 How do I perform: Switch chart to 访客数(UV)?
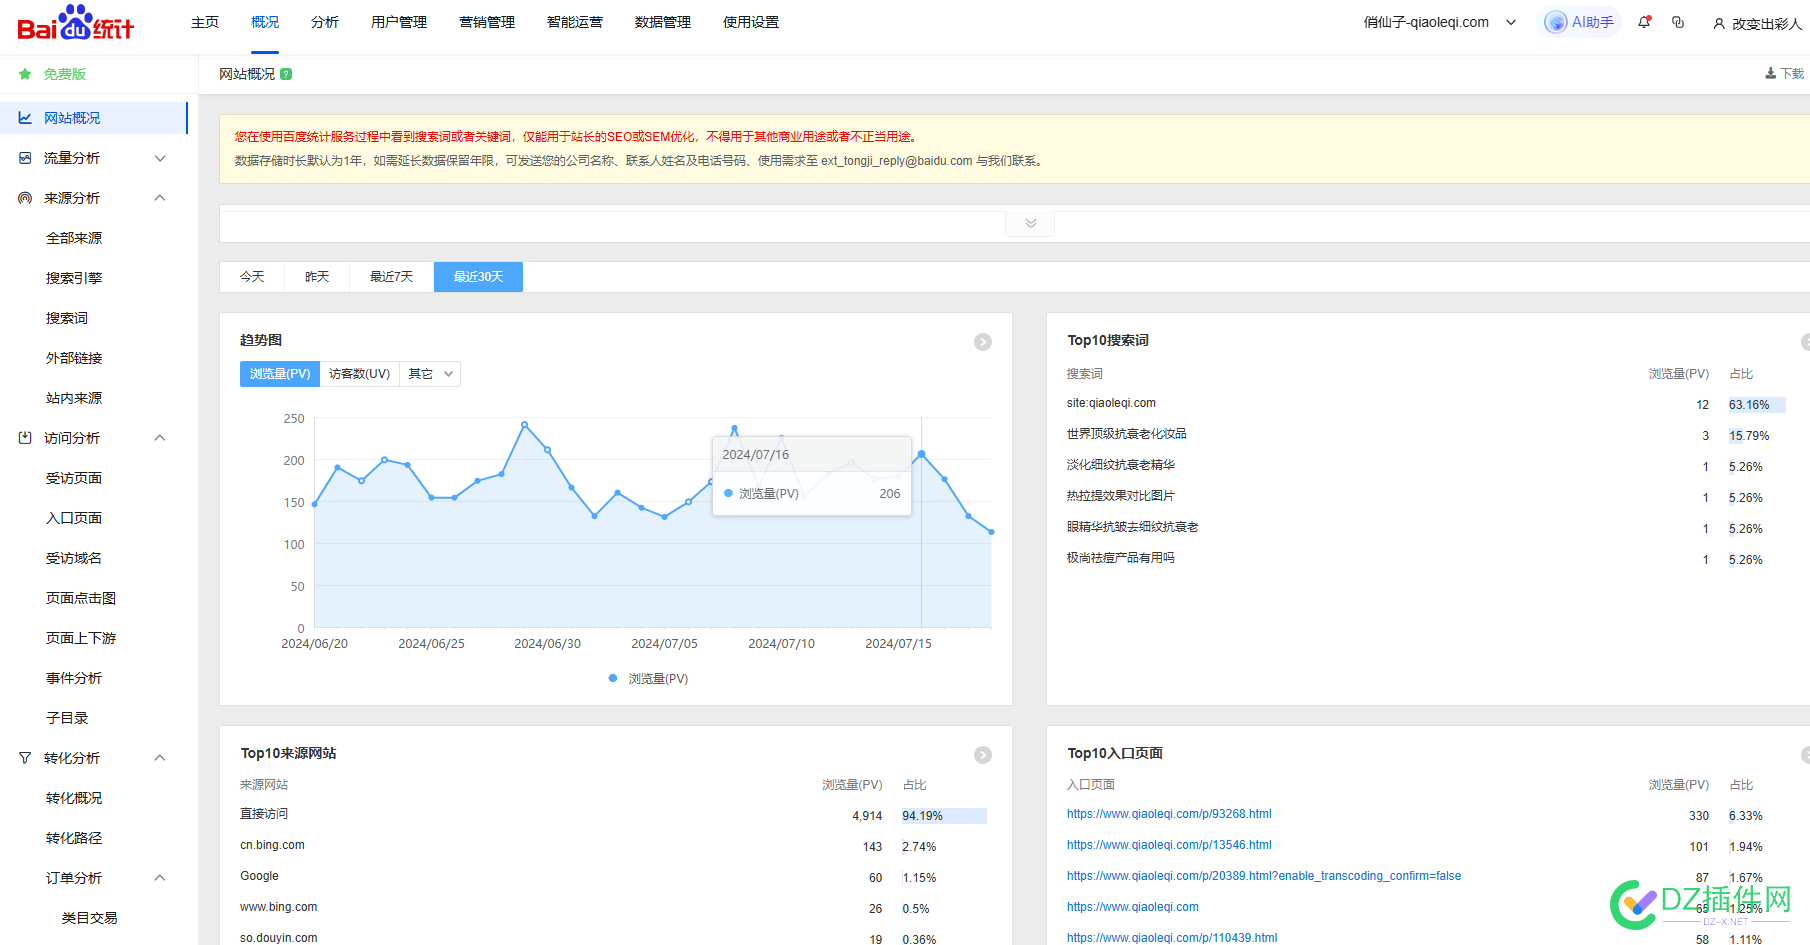click(360, 374)
